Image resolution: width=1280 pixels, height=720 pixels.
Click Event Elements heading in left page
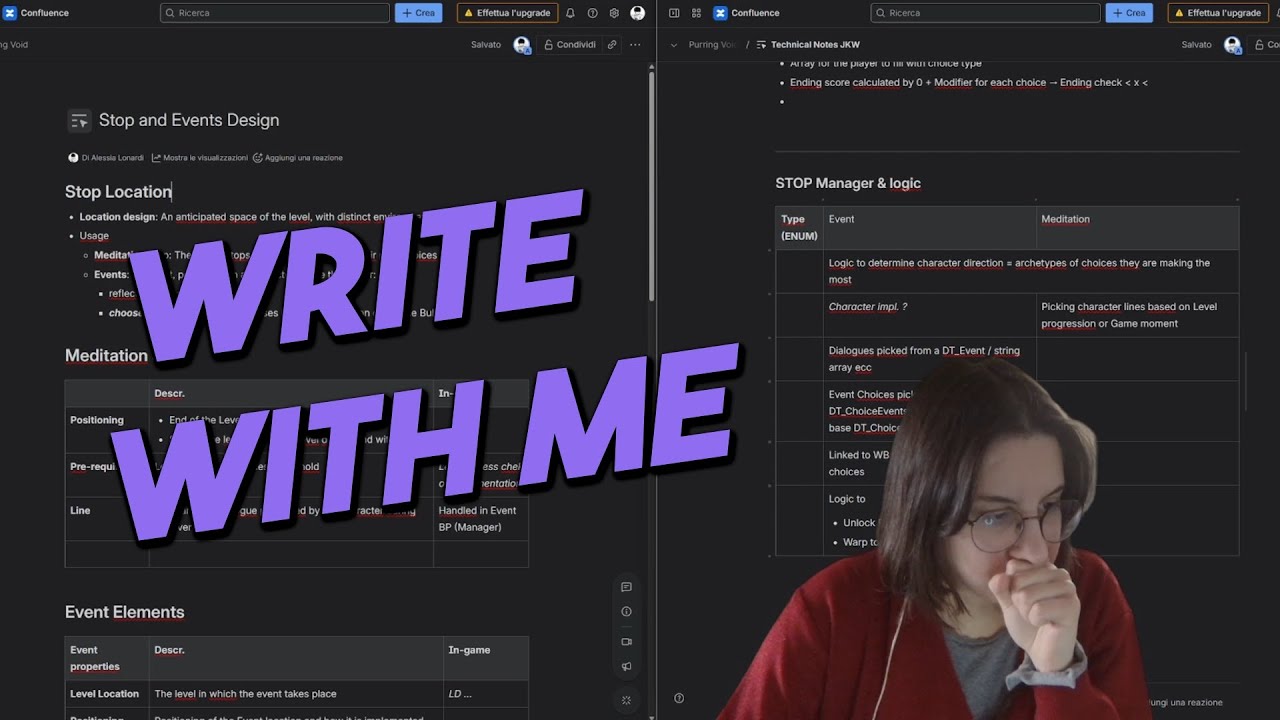click(x=124, y=612)
